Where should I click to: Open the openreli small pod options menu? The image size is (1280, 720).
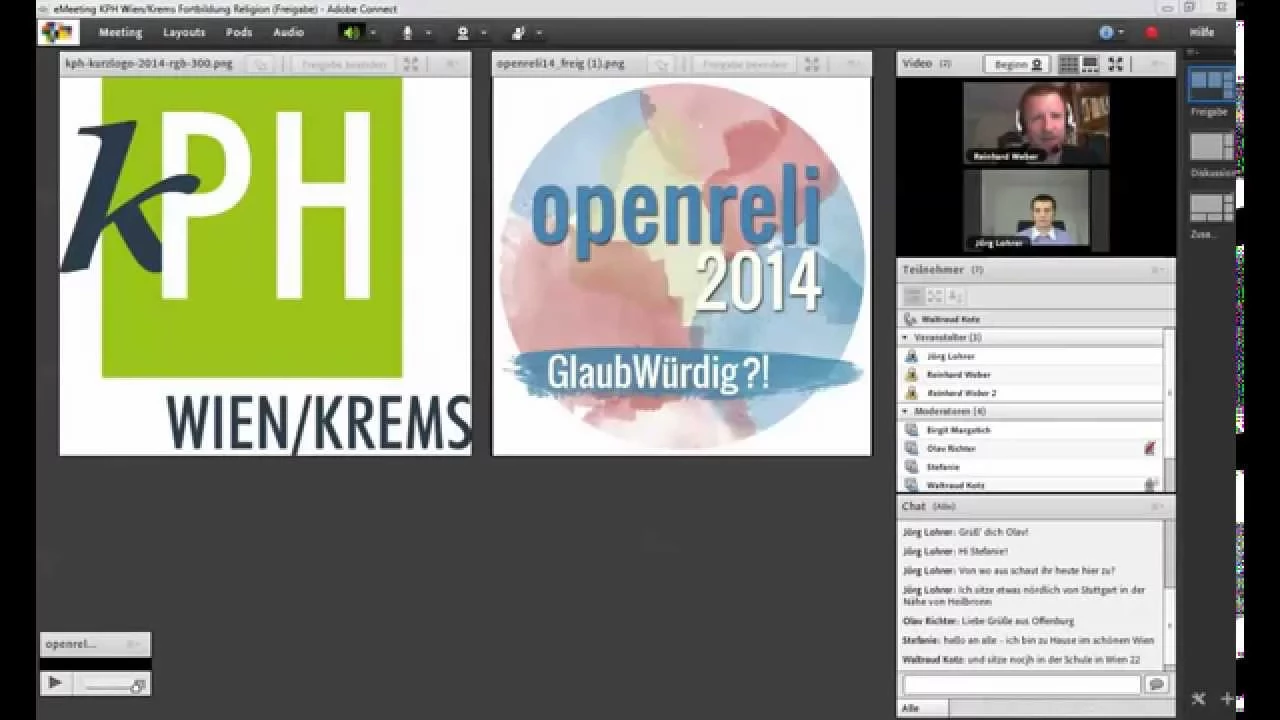click(134, 644)
